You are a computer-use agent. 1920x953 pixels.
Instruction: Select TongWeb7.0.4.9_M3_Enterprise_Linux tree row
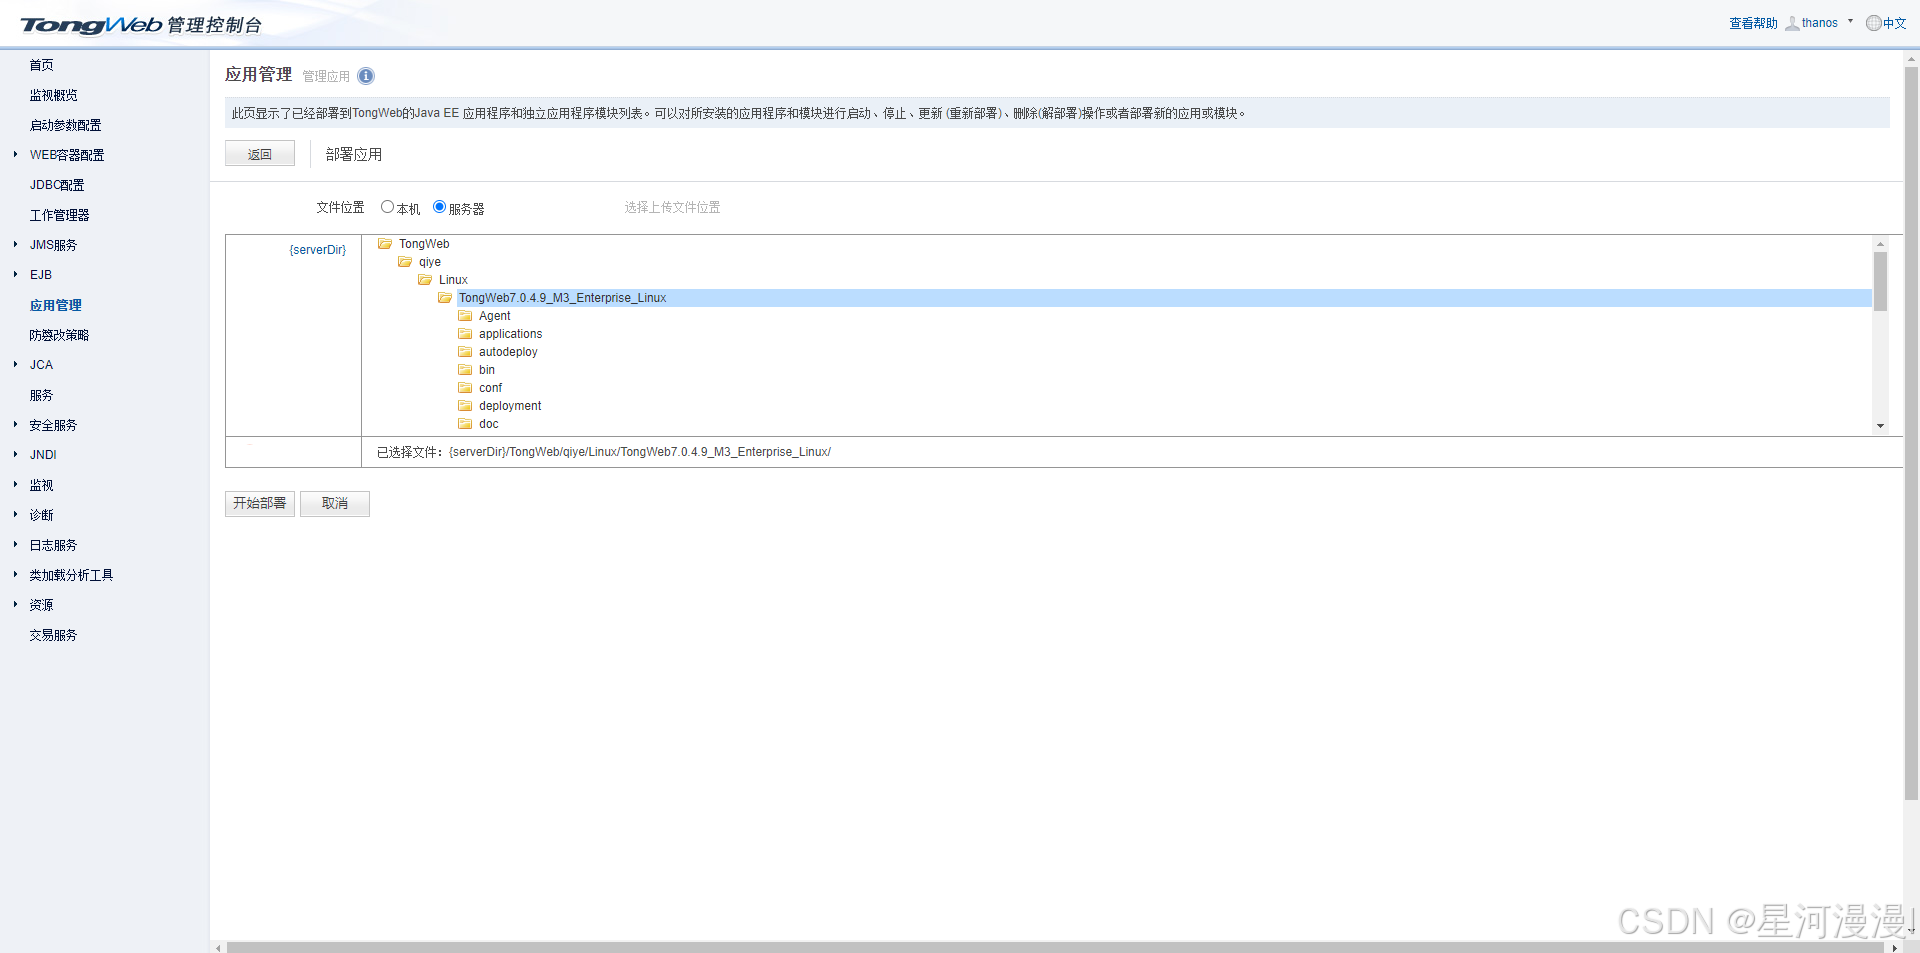pos(1164,298)
